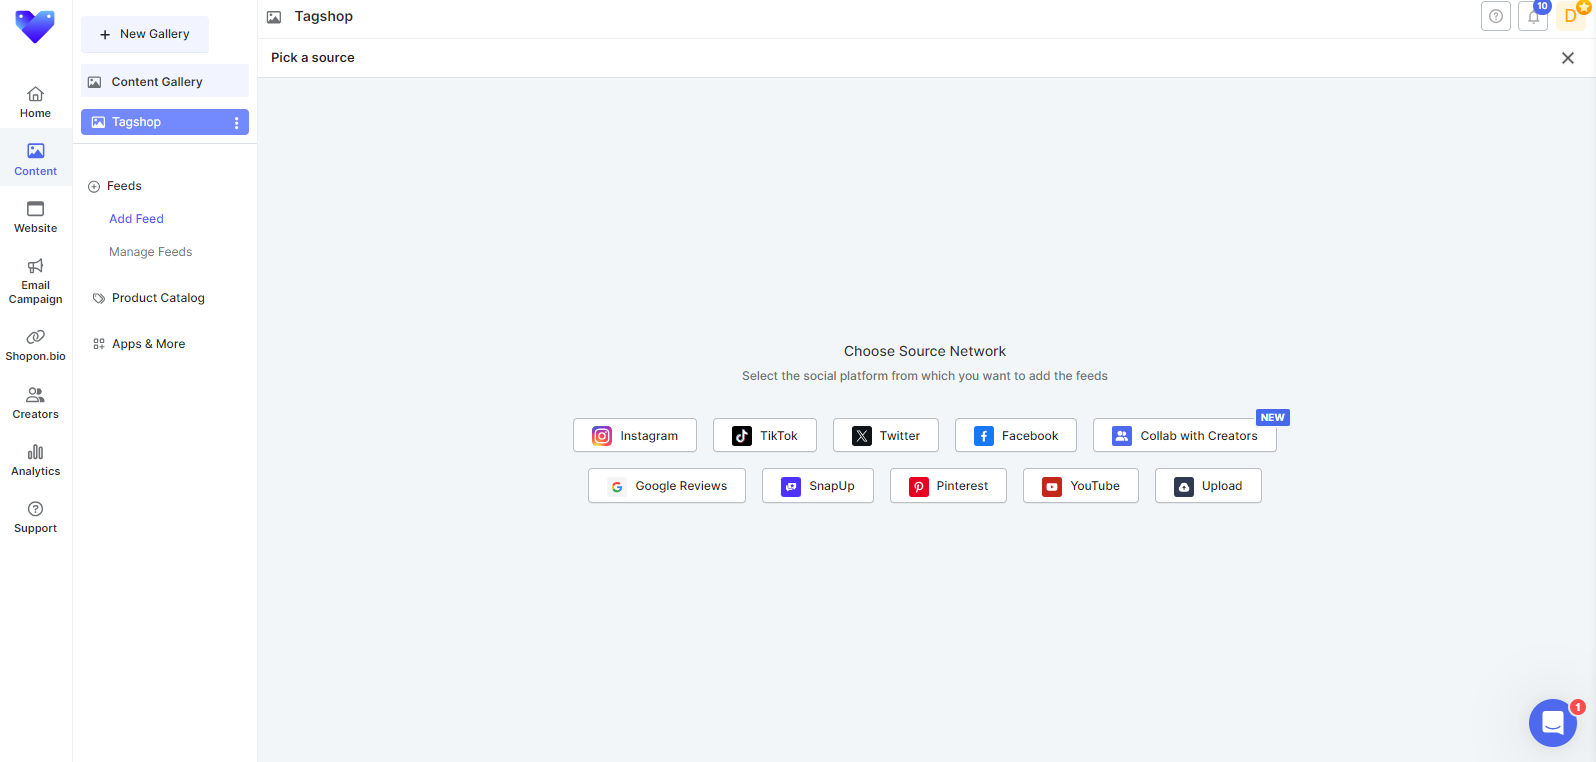Select SnapUp as source
Image resolution: width=1596 pixels, height=762 pixels.
pyautogui.click(x=818, y=486)
